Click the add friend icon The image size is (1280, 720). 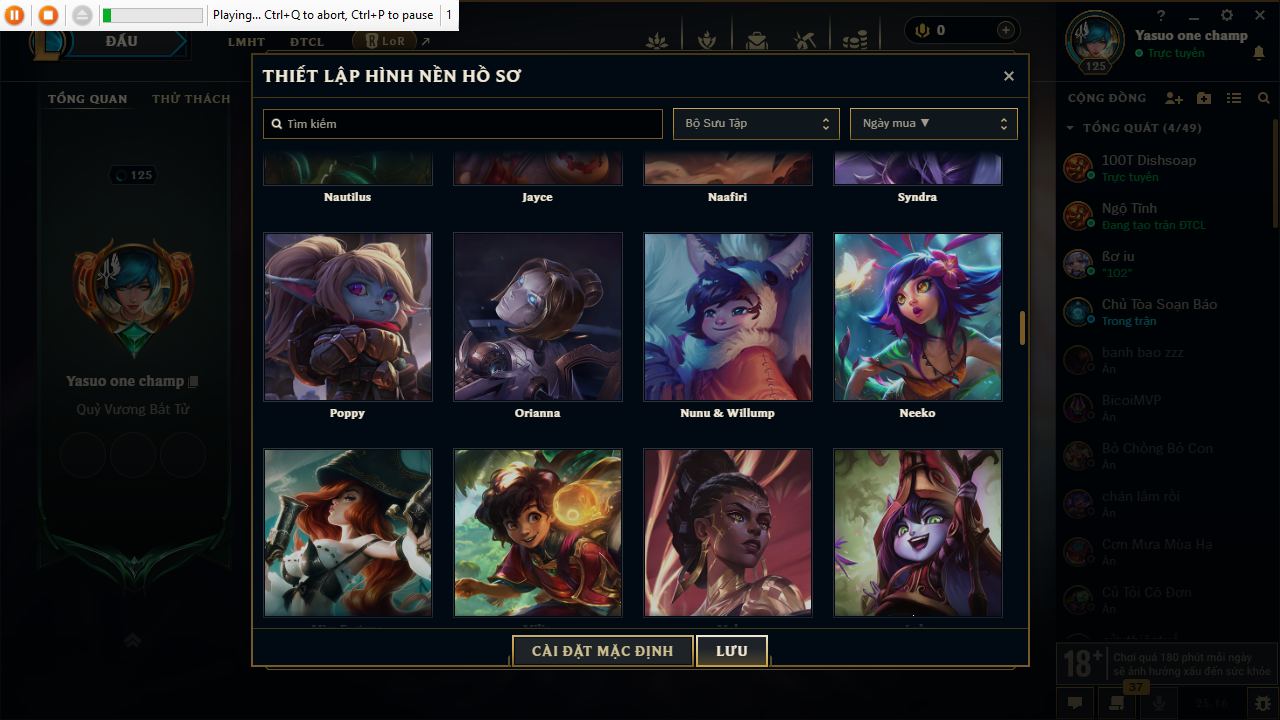(1174, 98)
